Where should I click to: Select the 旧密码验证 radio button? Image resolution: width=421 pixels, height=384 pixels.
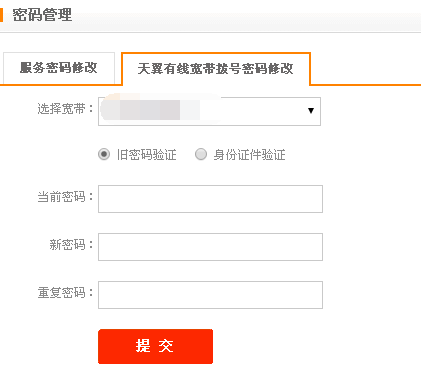(x=104, y=154)
